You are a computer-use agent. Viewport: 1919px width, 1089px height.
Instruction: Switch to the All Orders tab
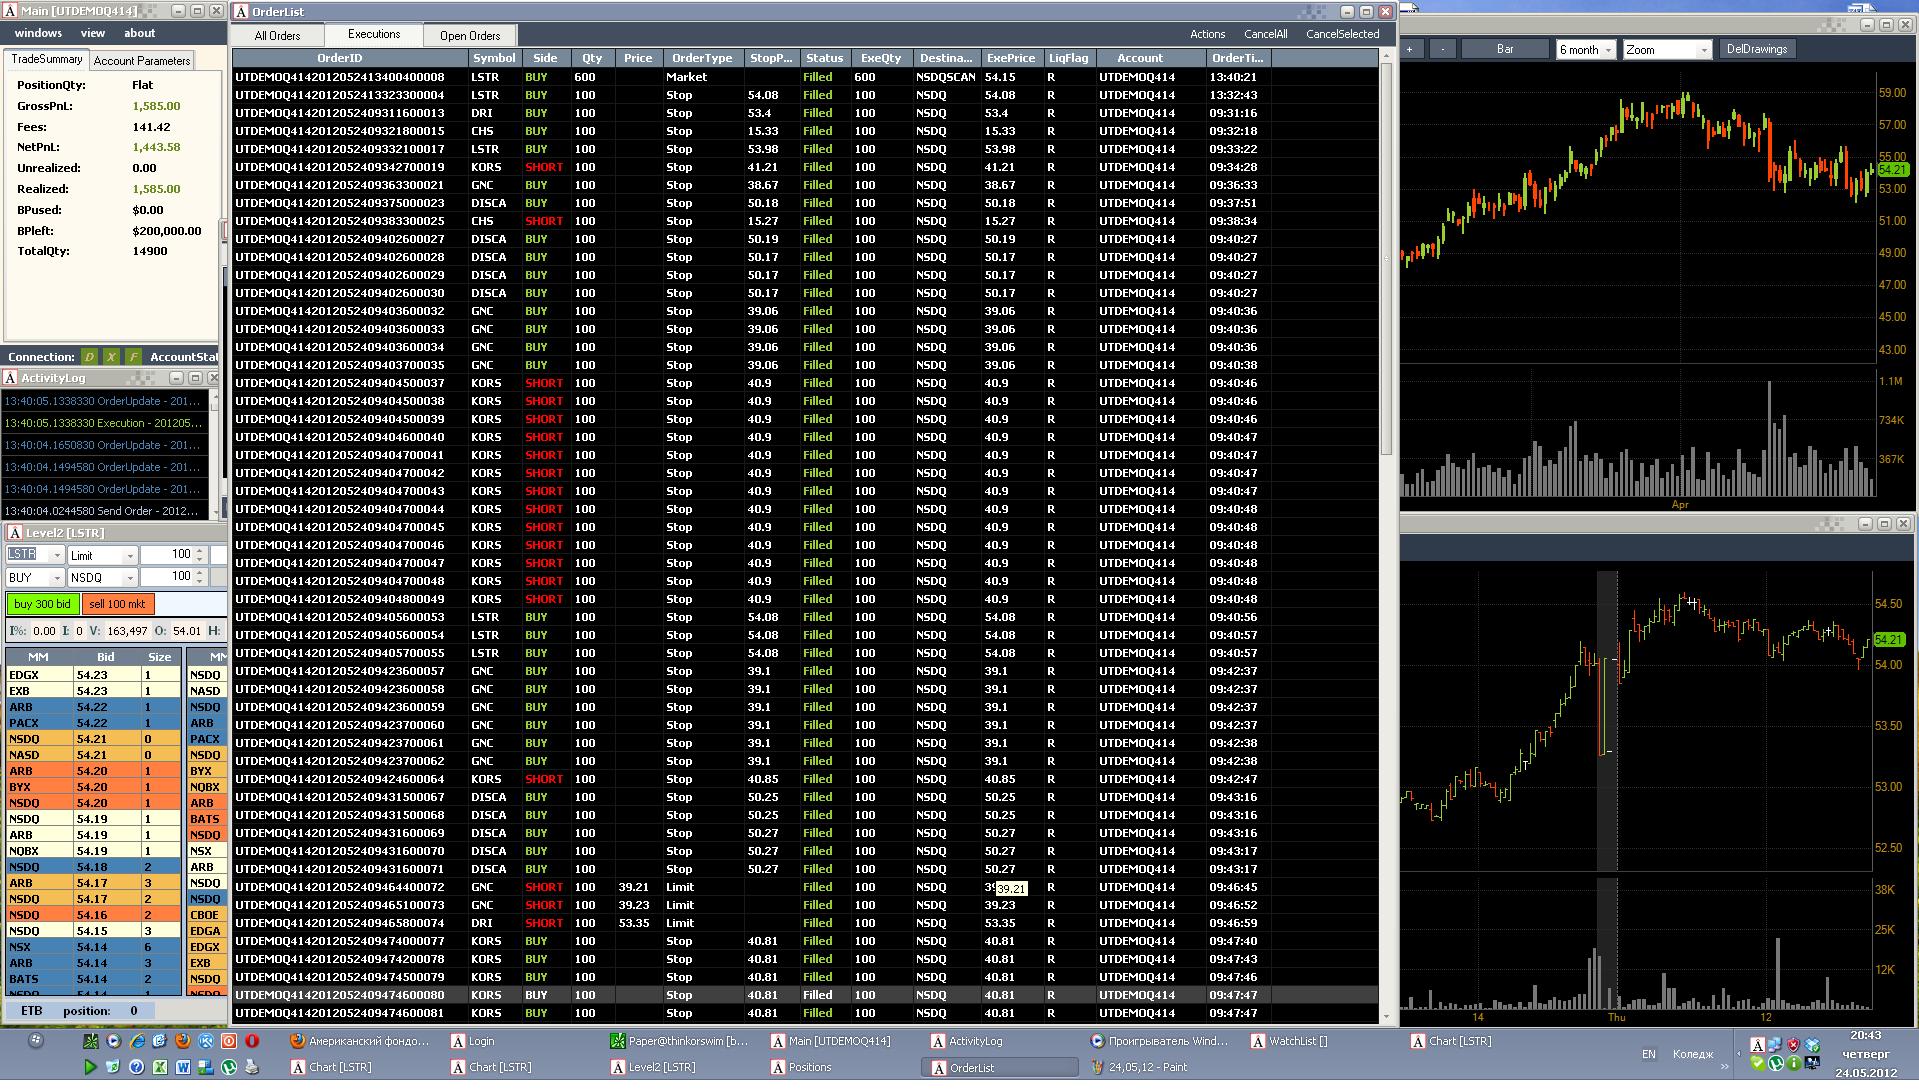tap(277, 36)
